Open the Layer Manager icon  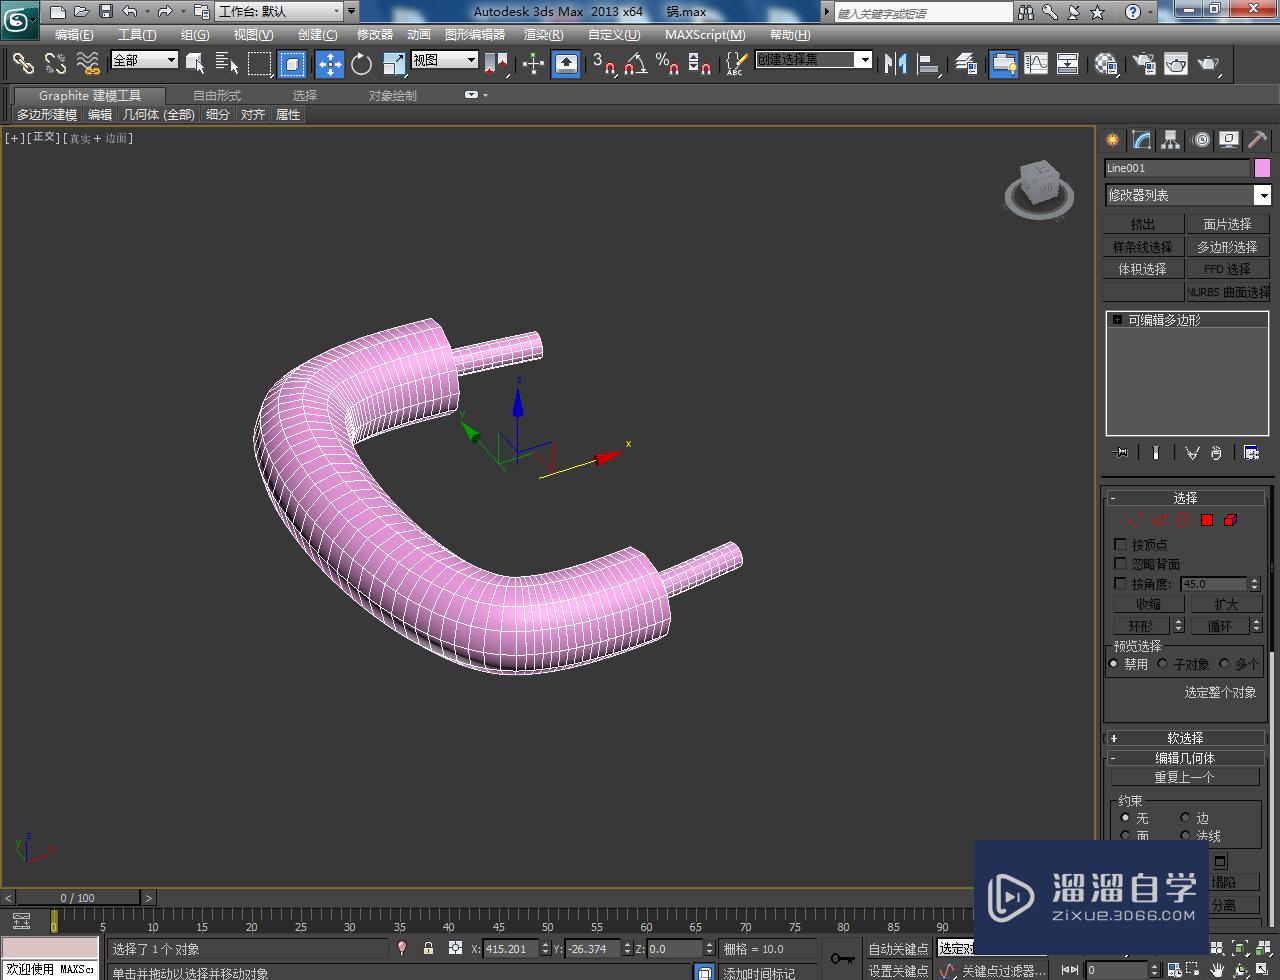[x=966, y=64]
